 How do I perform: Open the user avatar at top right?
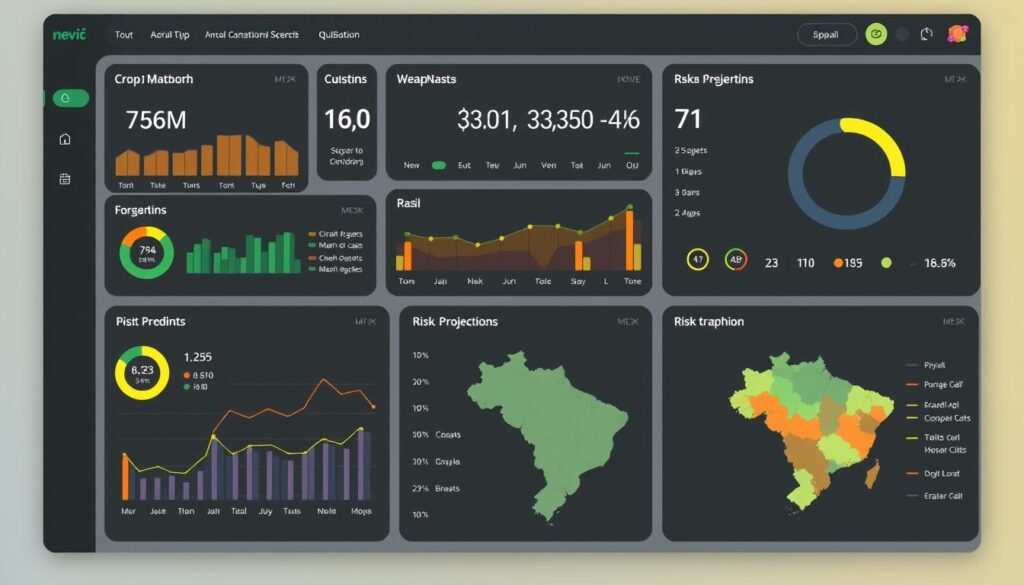(x=959, y=33)
